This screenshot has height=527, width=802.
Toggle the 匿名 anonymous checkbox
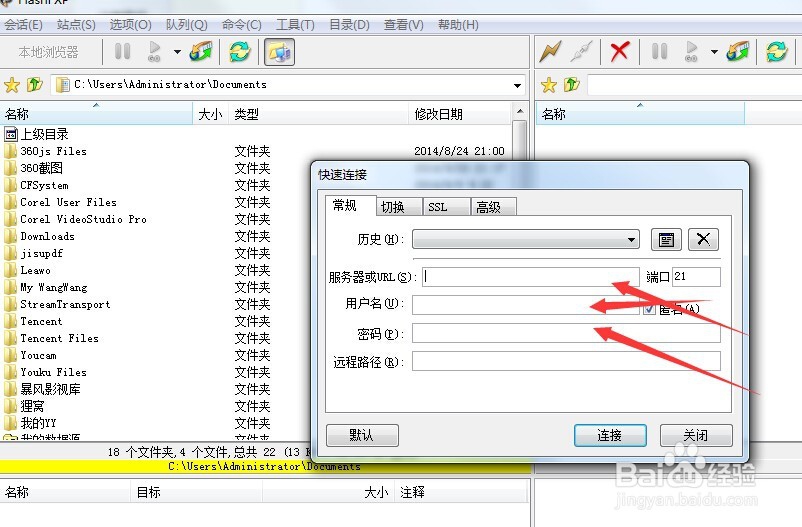(649, 309)
